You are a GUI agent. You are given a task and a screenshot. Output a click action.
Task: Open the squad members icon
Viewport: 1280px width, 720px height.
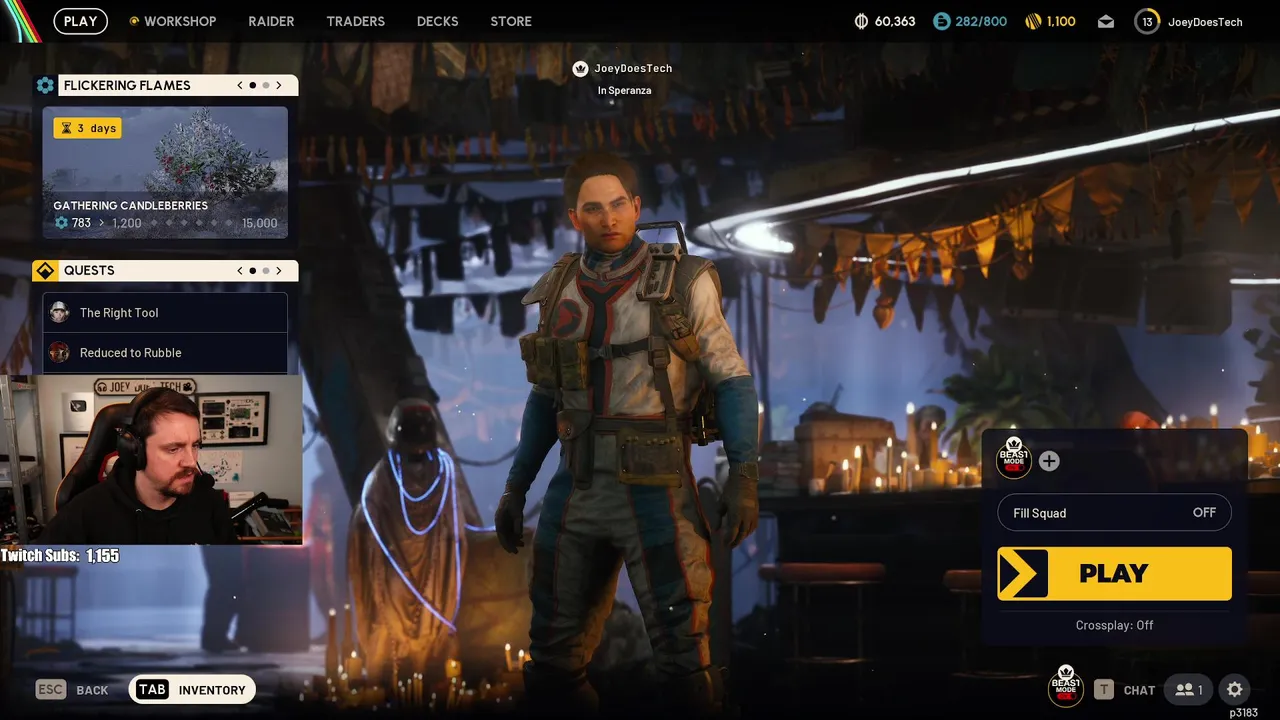coord(1189,689)
